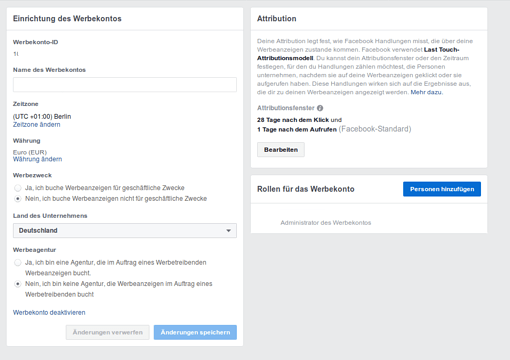This screenshot has height=360, width=510.
Task: Open the 'Mehr dazu' link
Action: [x=427, y=92]
